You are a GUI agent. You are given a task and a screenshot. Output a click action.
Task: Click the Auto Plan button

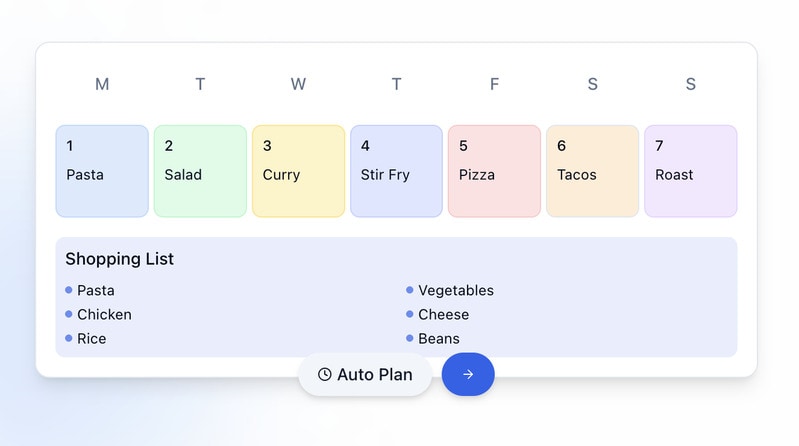365,375
